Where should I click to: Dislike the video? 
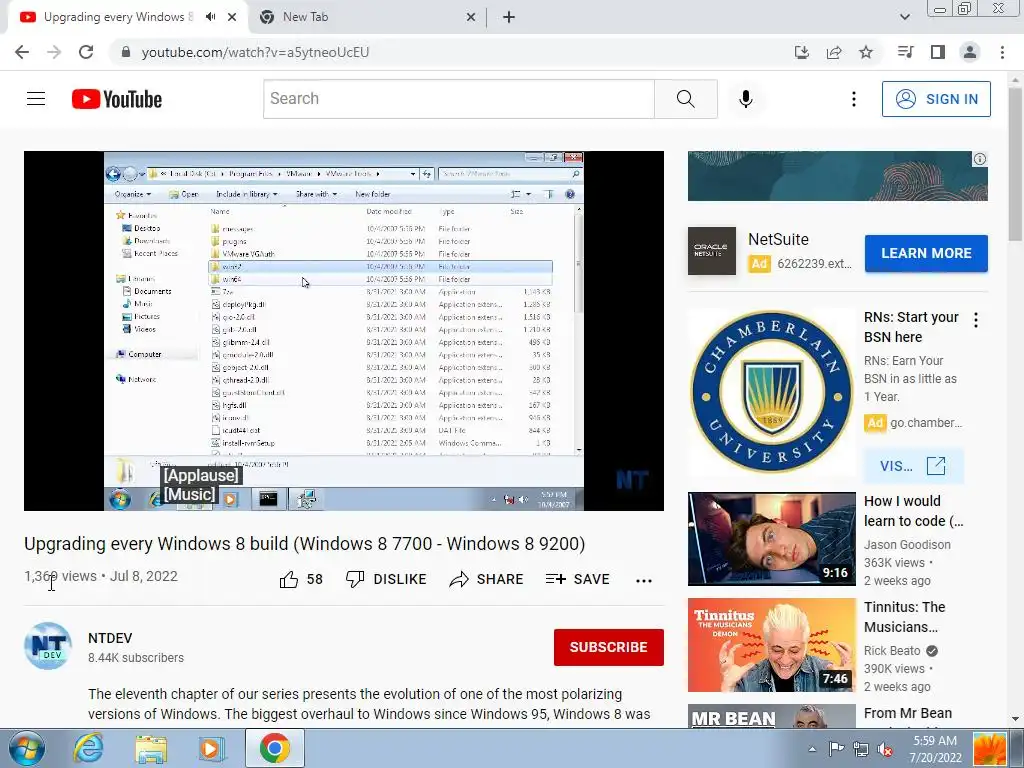(386, 579)
